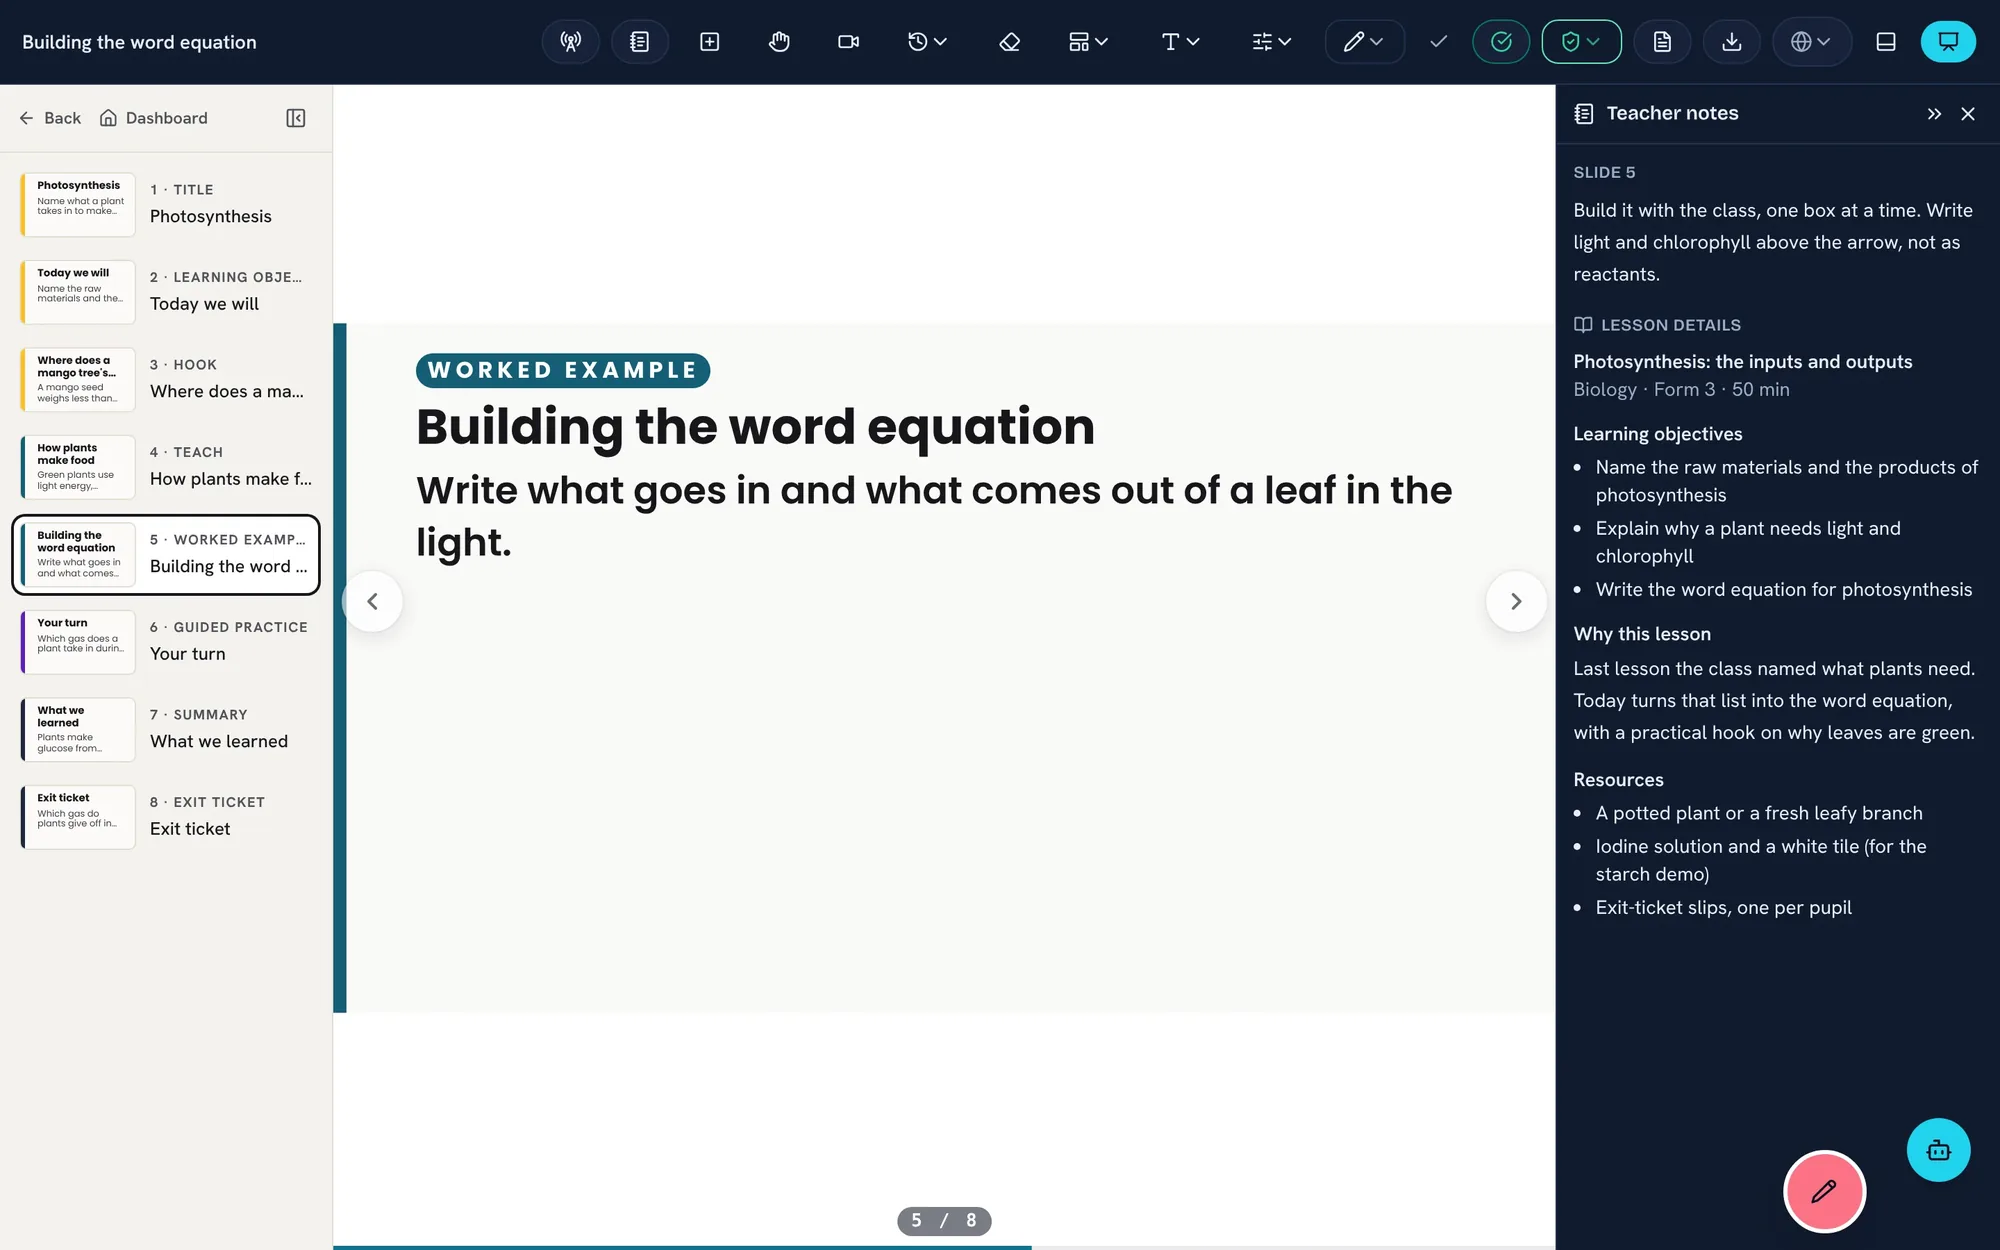
Task: Click the download icon in toolbar
Action: 1732,42
